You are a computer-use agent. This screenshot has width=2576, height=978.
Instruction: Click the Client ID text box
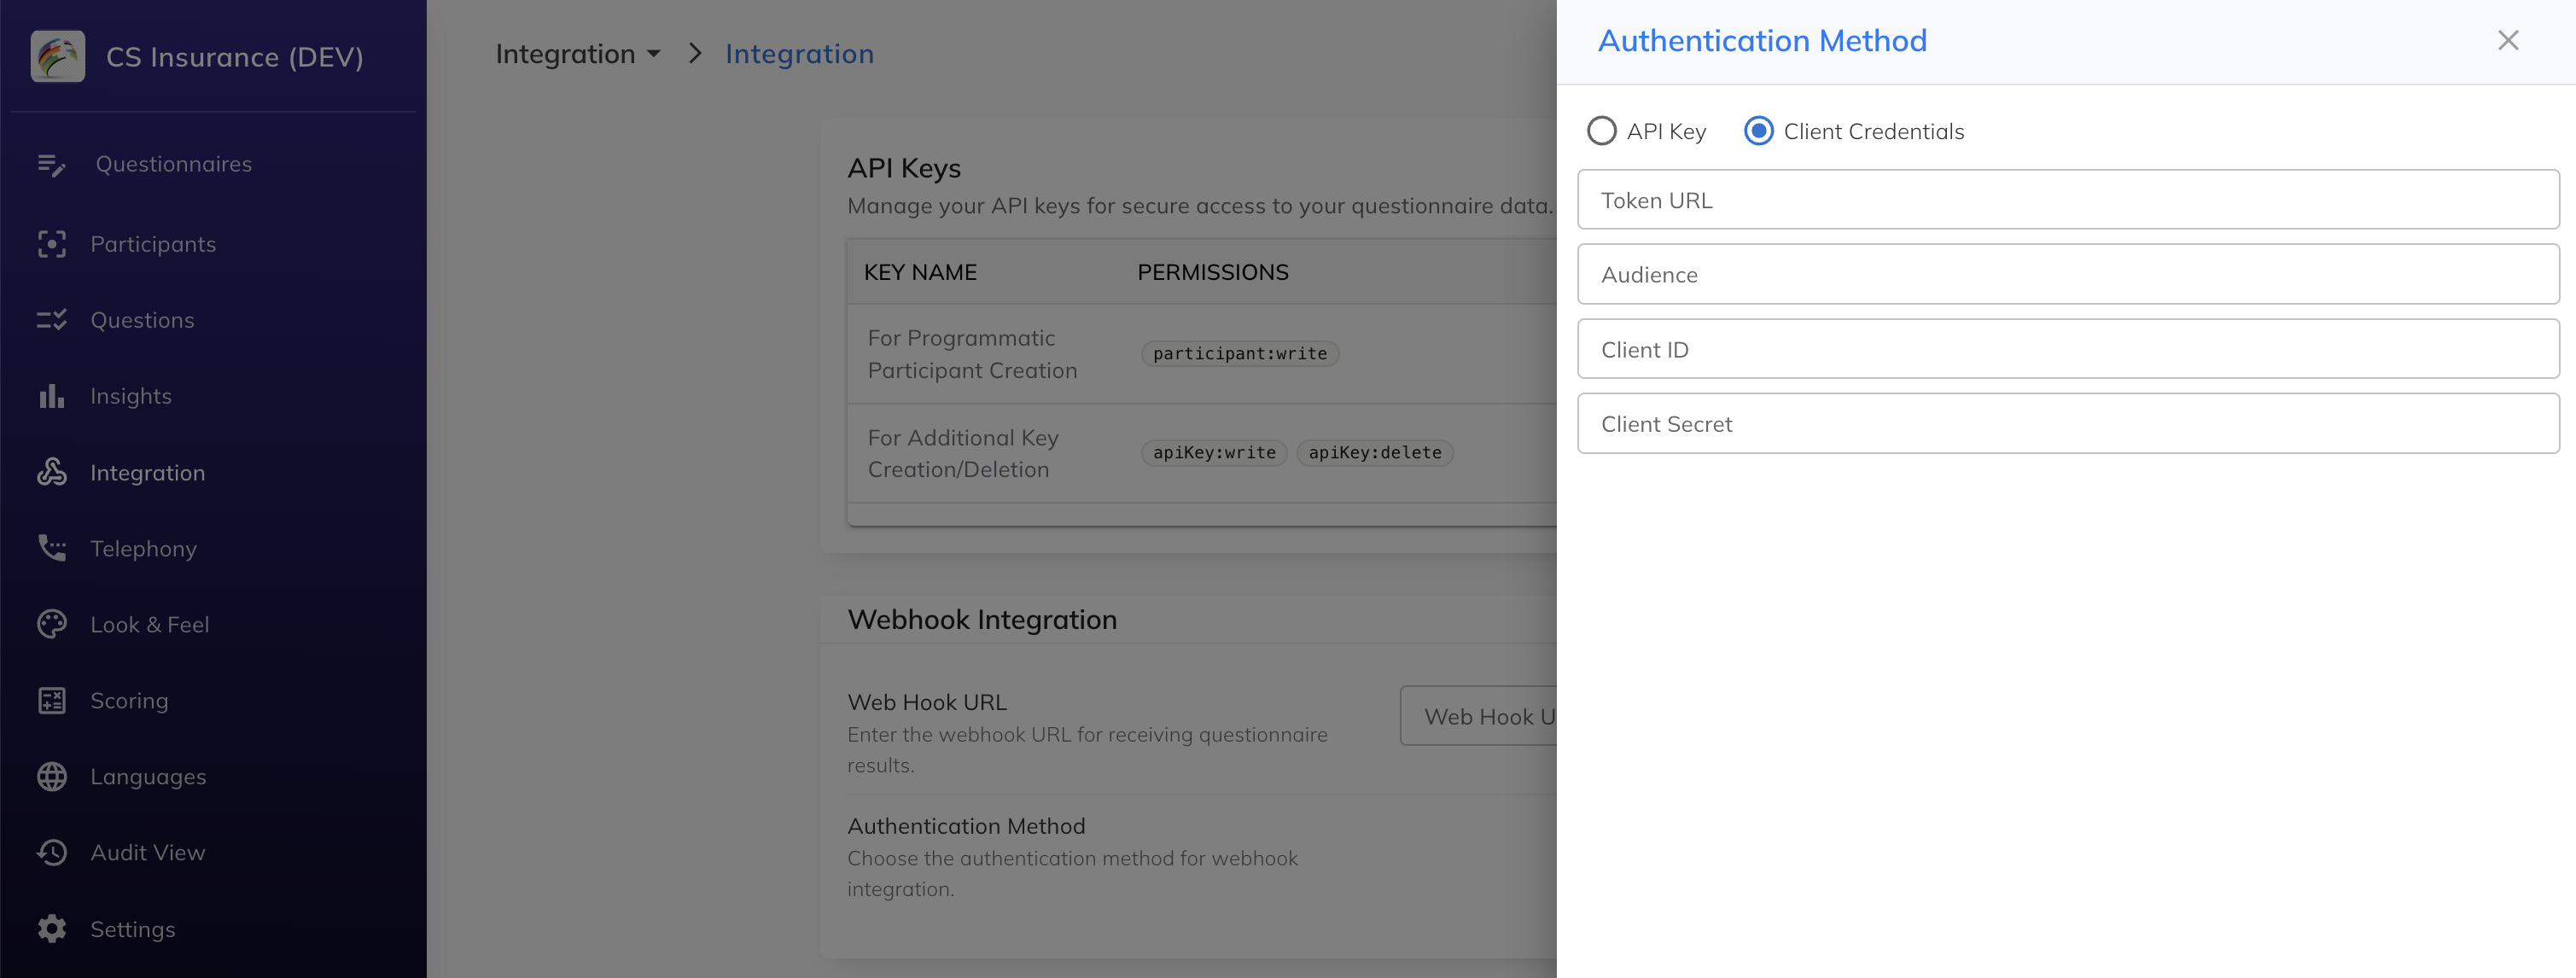[x=2067, y=349]
